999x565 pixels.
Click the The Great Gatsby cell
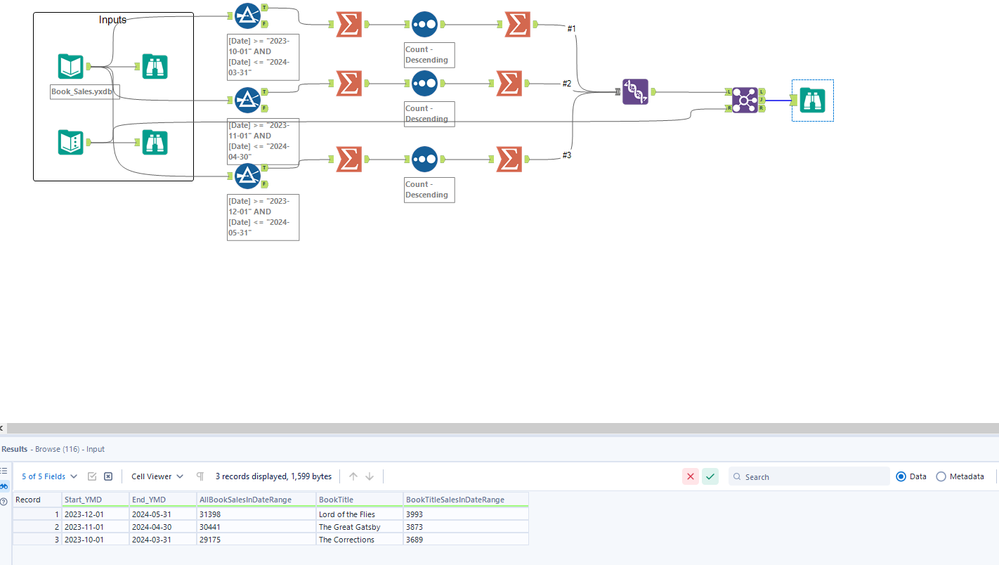(359, 527)
